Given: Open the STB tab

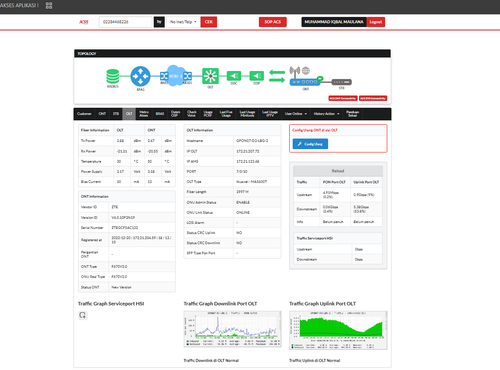Looking at the screenshot, I should [x=116, y=114].
